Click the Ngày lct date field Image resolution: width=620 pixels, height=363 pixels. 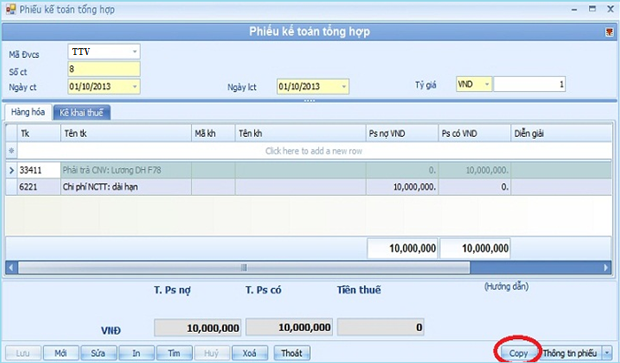[313, 86]
